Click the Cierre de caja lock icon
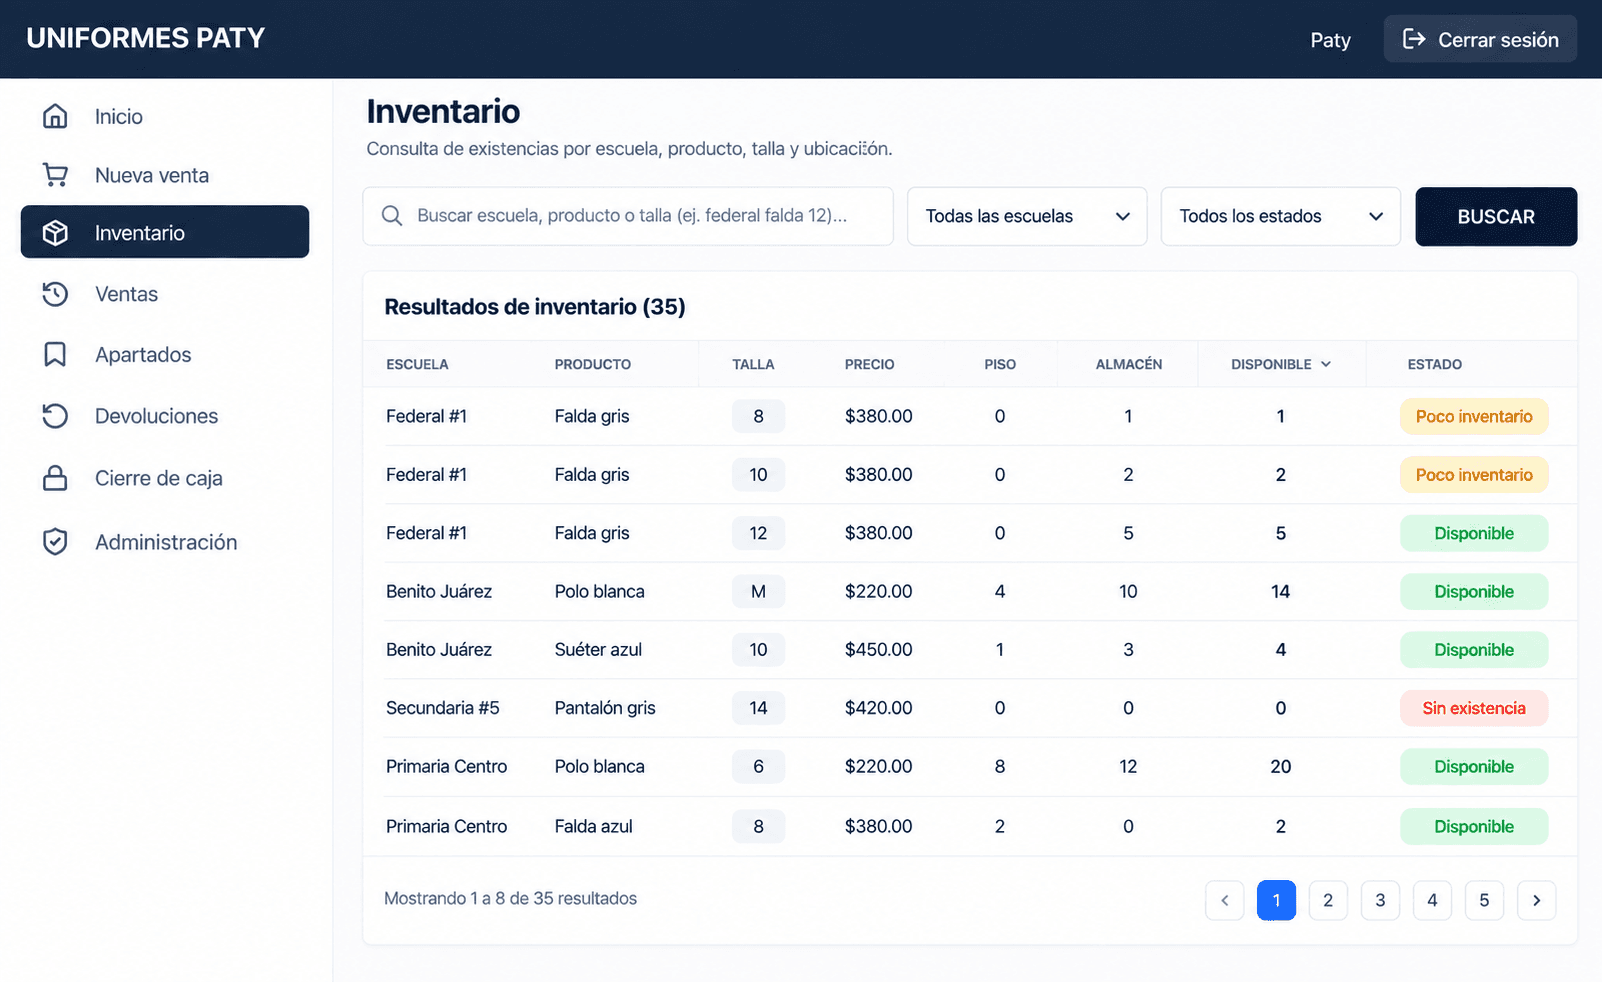Image resolution: width=1602 pixels, height=982 pixels. pyautogui.click(x=55, y=478)
